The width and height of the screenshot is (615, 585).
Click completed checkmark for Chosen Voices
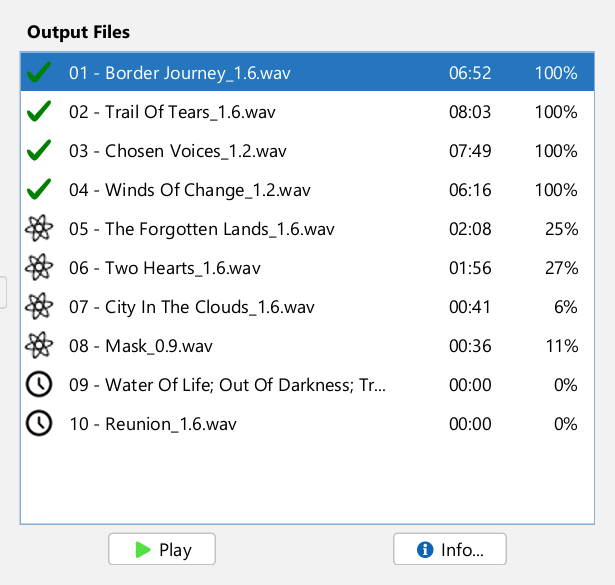(39, 151)
